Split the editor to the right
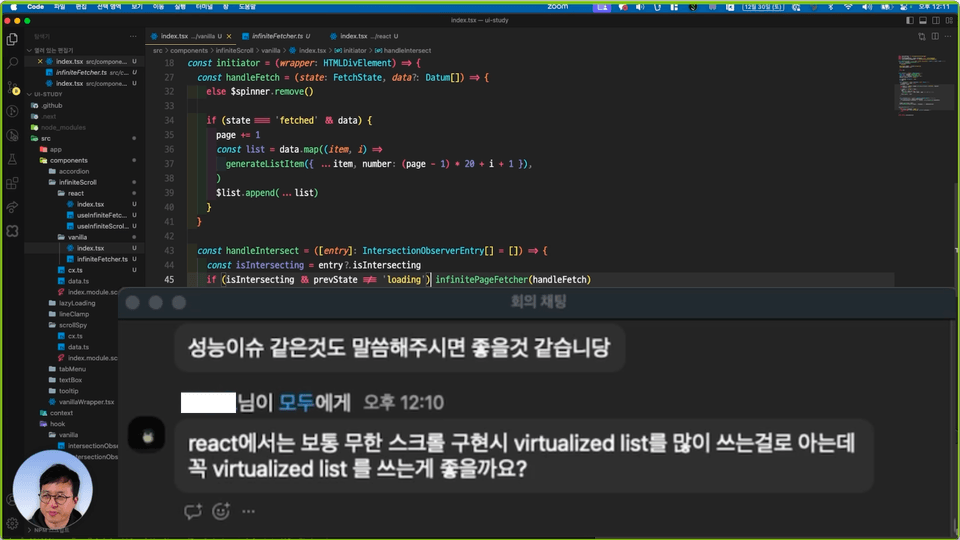 coord(935,36)
